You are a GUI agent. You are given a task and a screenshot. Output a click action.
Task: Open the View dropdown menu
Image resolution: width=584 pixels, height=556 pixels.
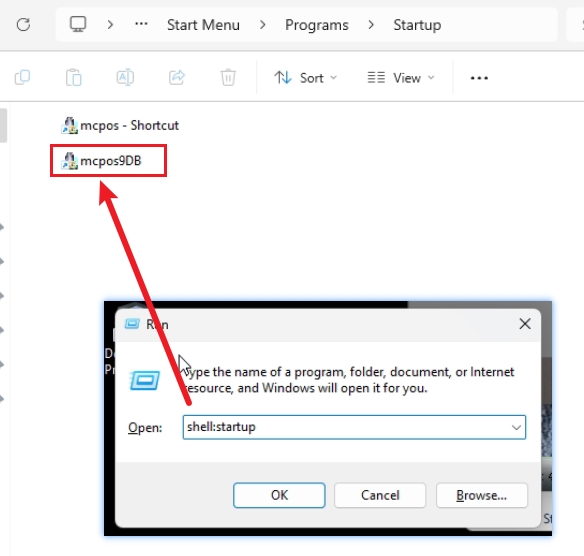[401, 78]
